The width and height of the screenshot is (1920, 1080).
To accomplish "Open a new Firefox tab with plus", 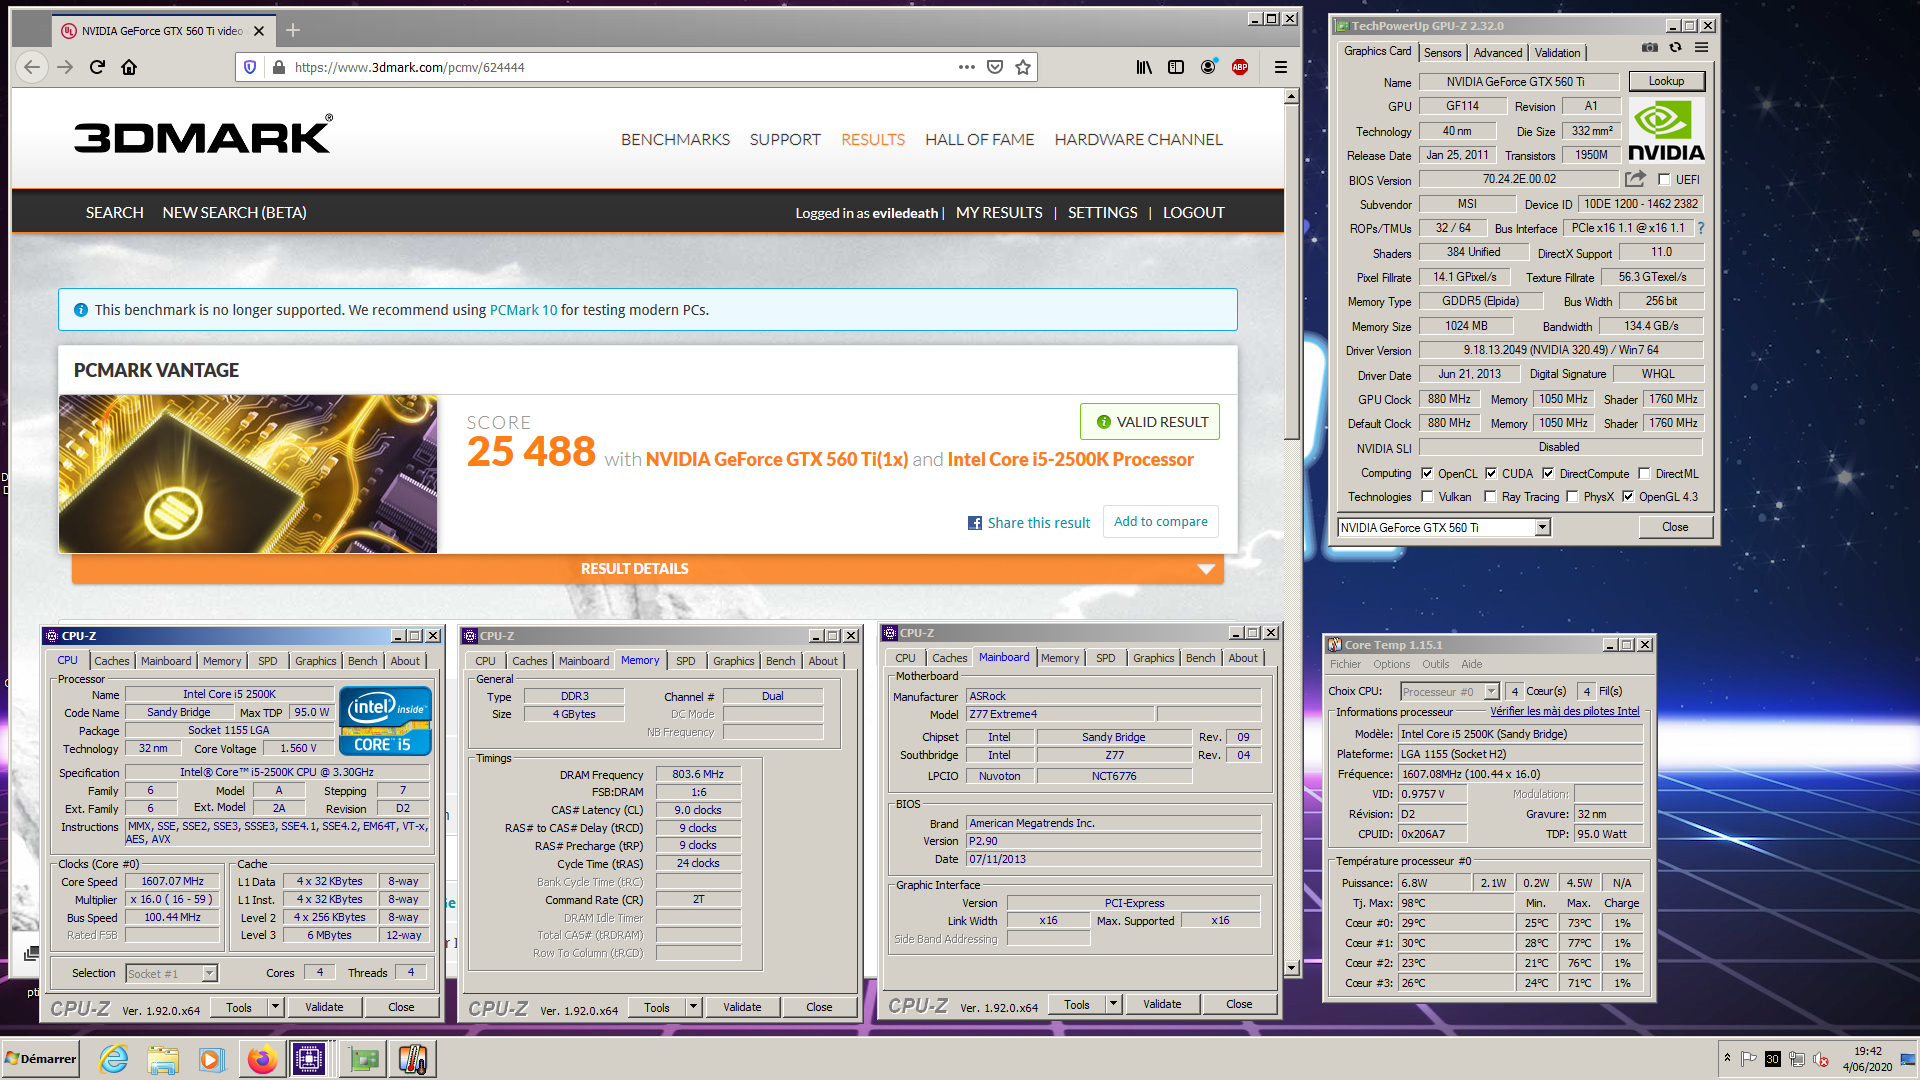I will point(293,30).
